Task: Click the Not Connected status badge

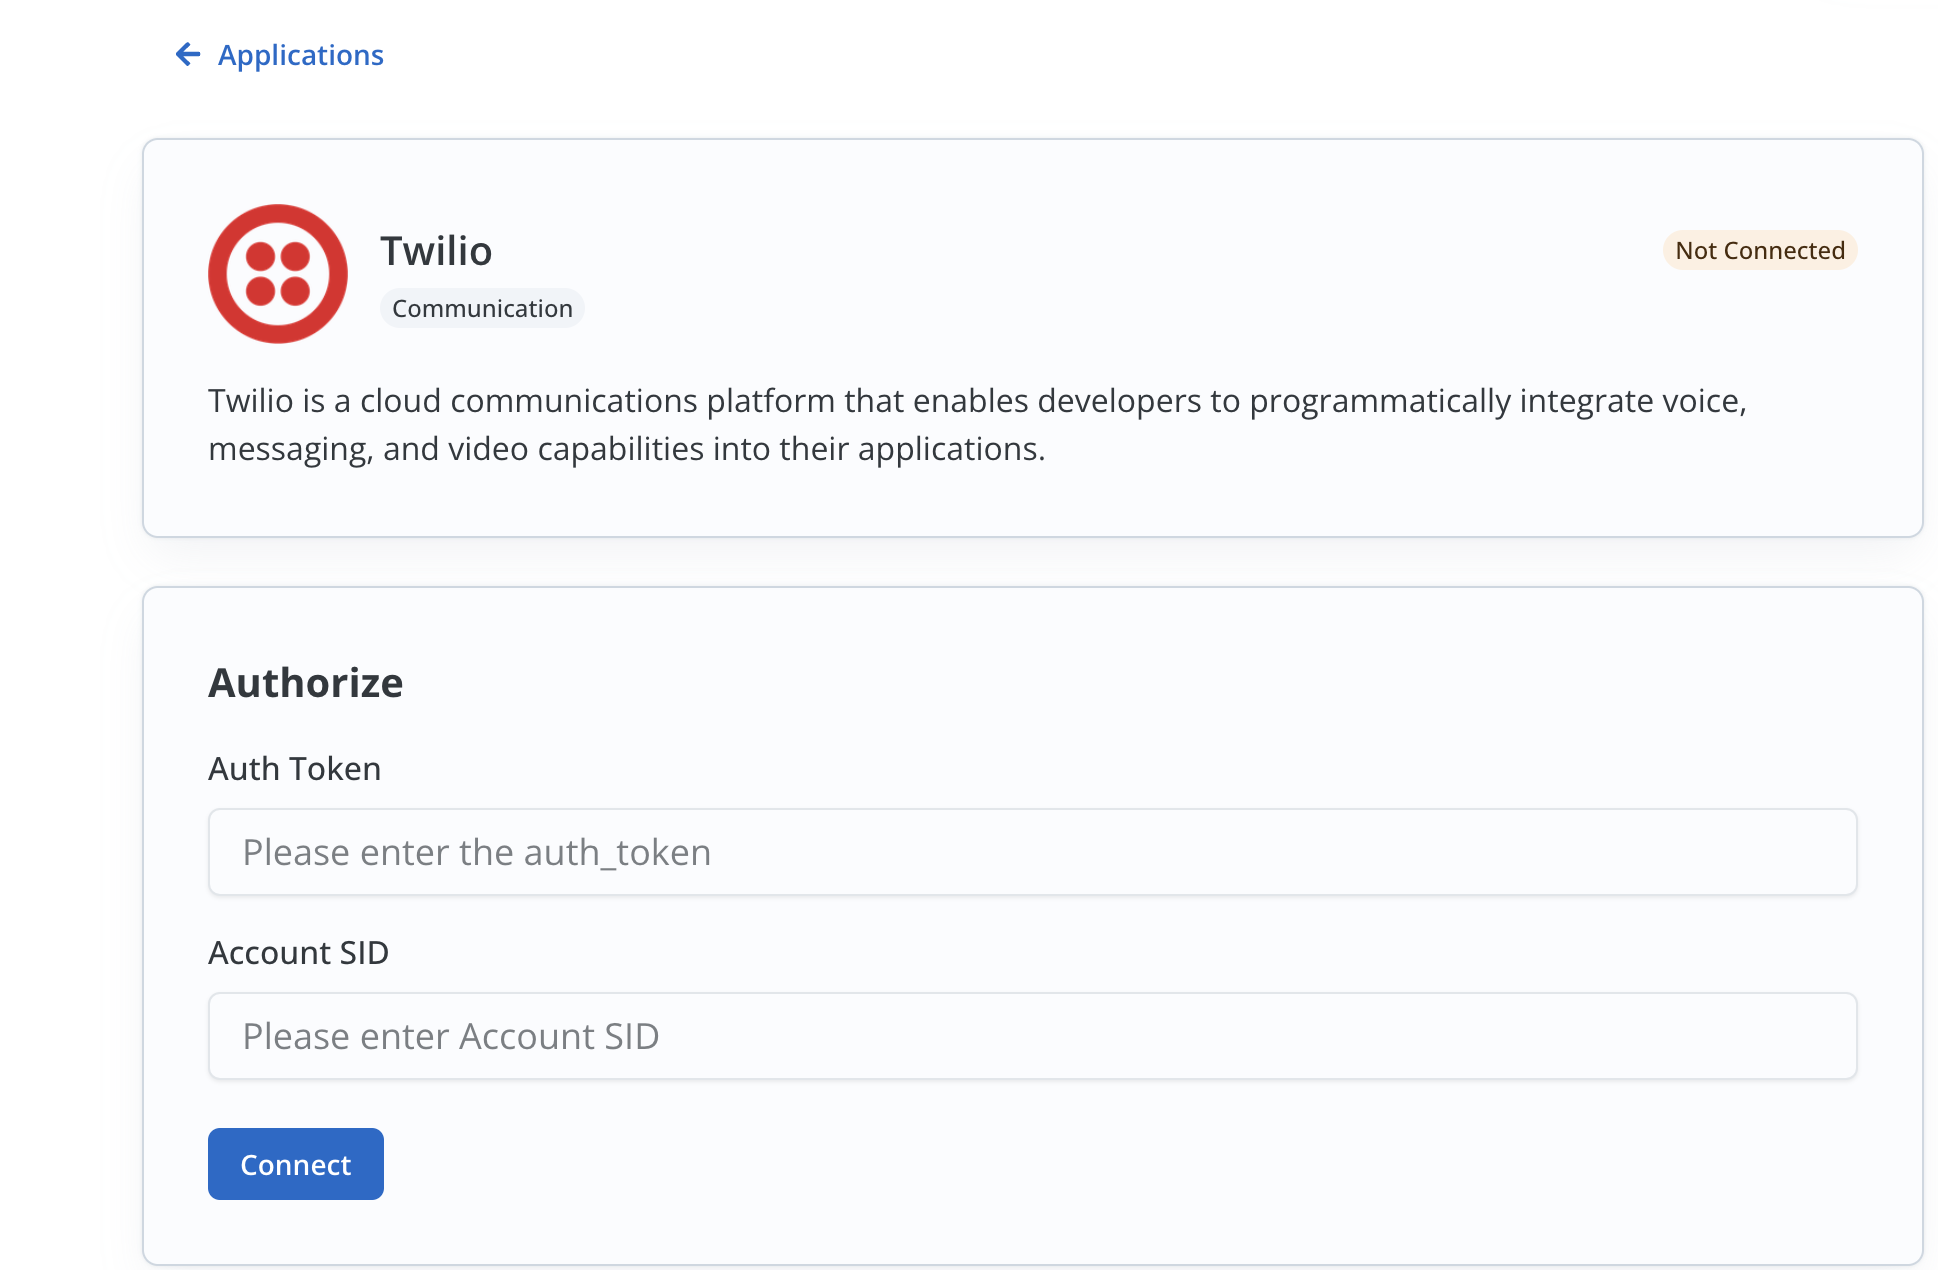Action: [x=1759, y=250]
